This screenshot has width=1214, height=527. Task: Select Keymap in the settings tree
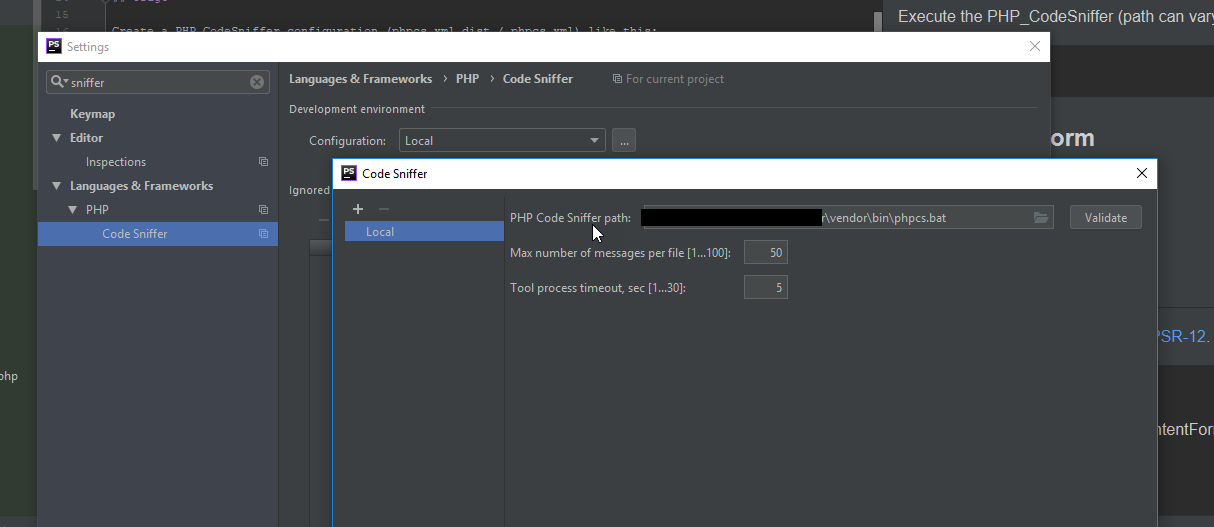tap(92, 114)
